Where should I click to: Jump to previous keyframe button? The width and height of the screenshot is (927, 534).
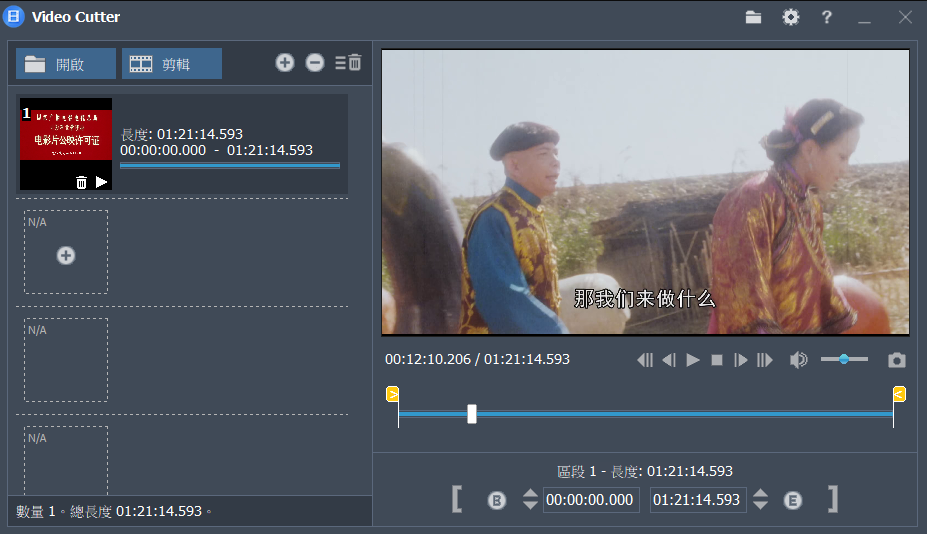[645, 360]
